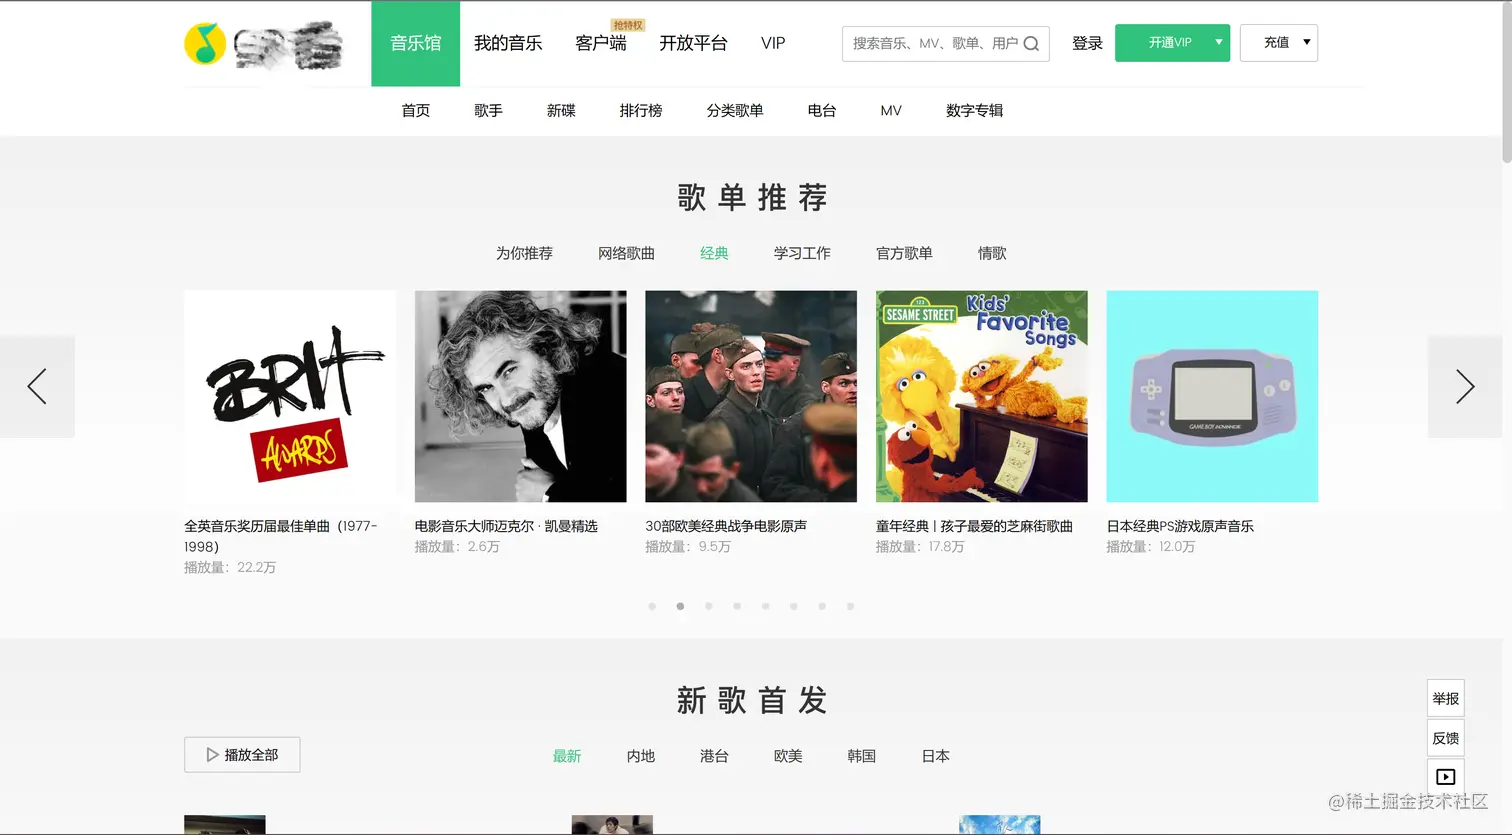Screen dimensions: 1512x835
Task: Open the war movie soldiers cover
Action: (x=751, y=397)
